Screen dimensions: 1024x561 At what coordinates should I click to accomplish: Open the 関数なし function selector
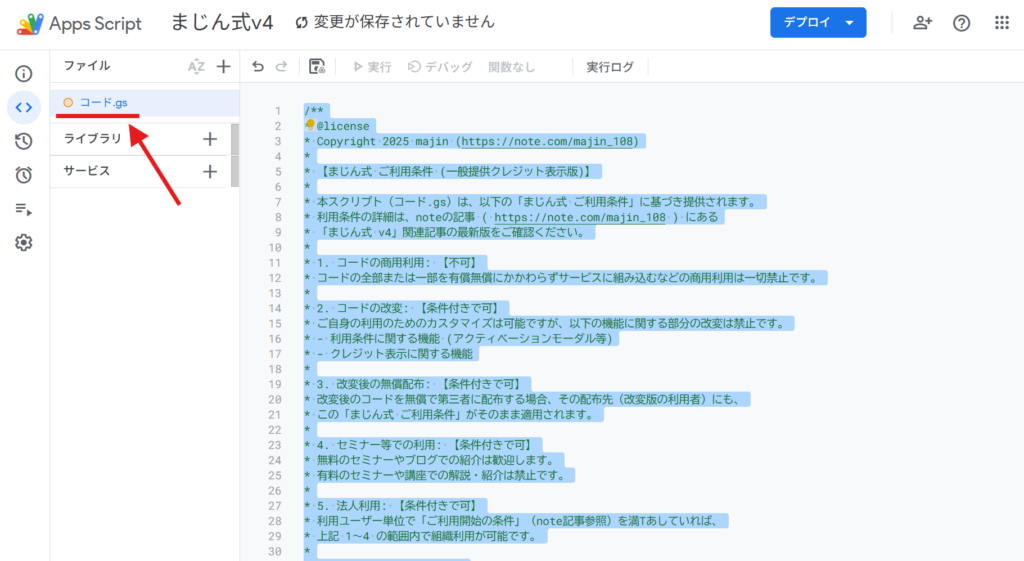511,67
